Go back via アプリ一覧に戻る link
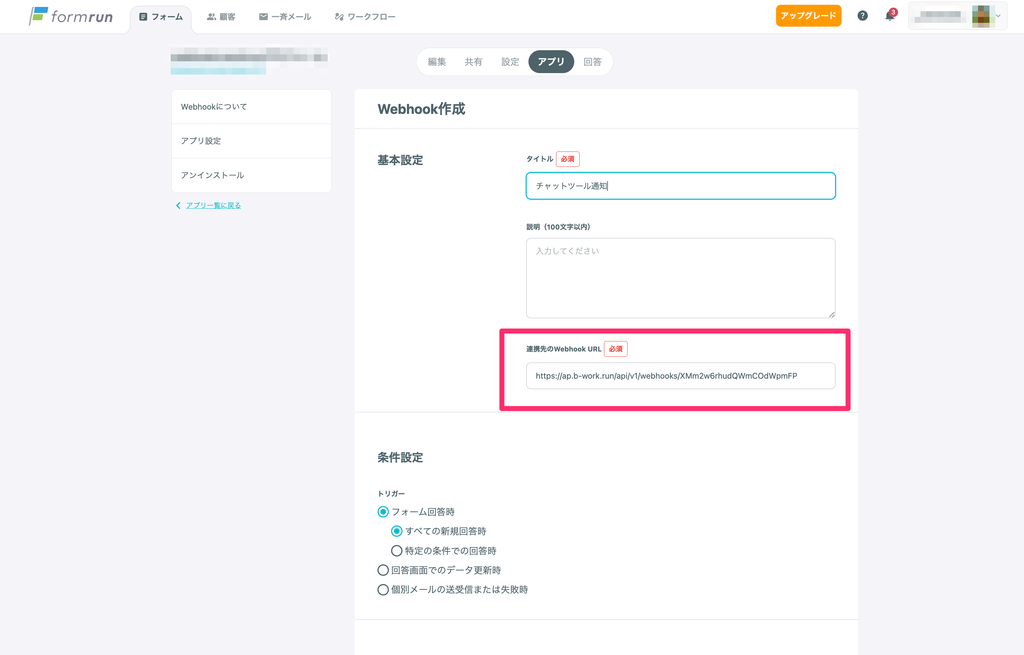1024x655 pixels. click(212, 205)
